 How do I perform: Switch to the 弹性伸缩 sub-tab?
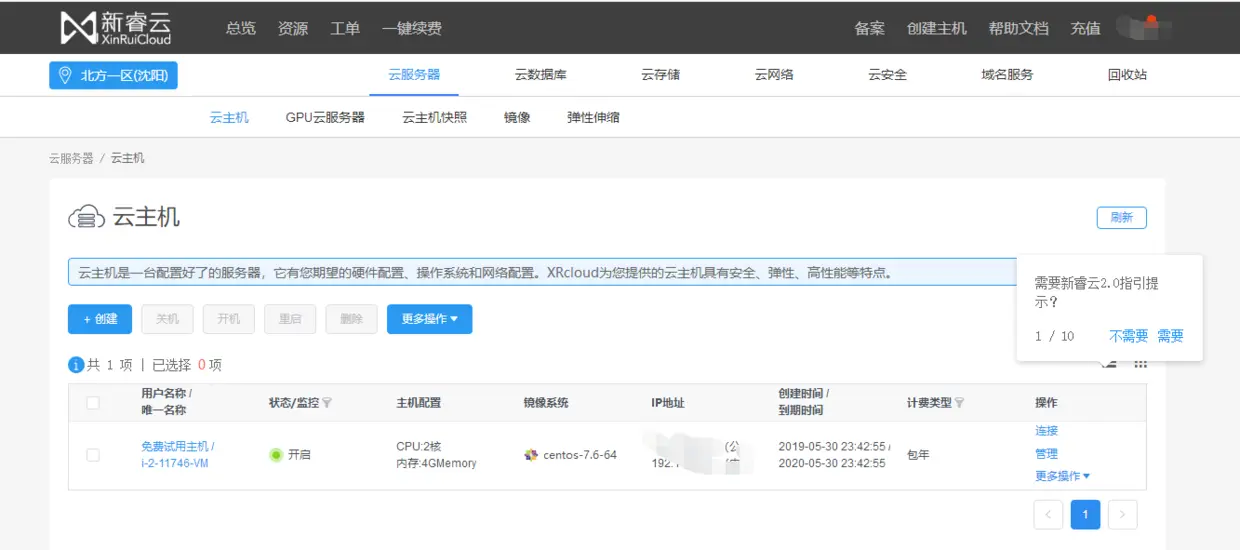coord(593,117)
